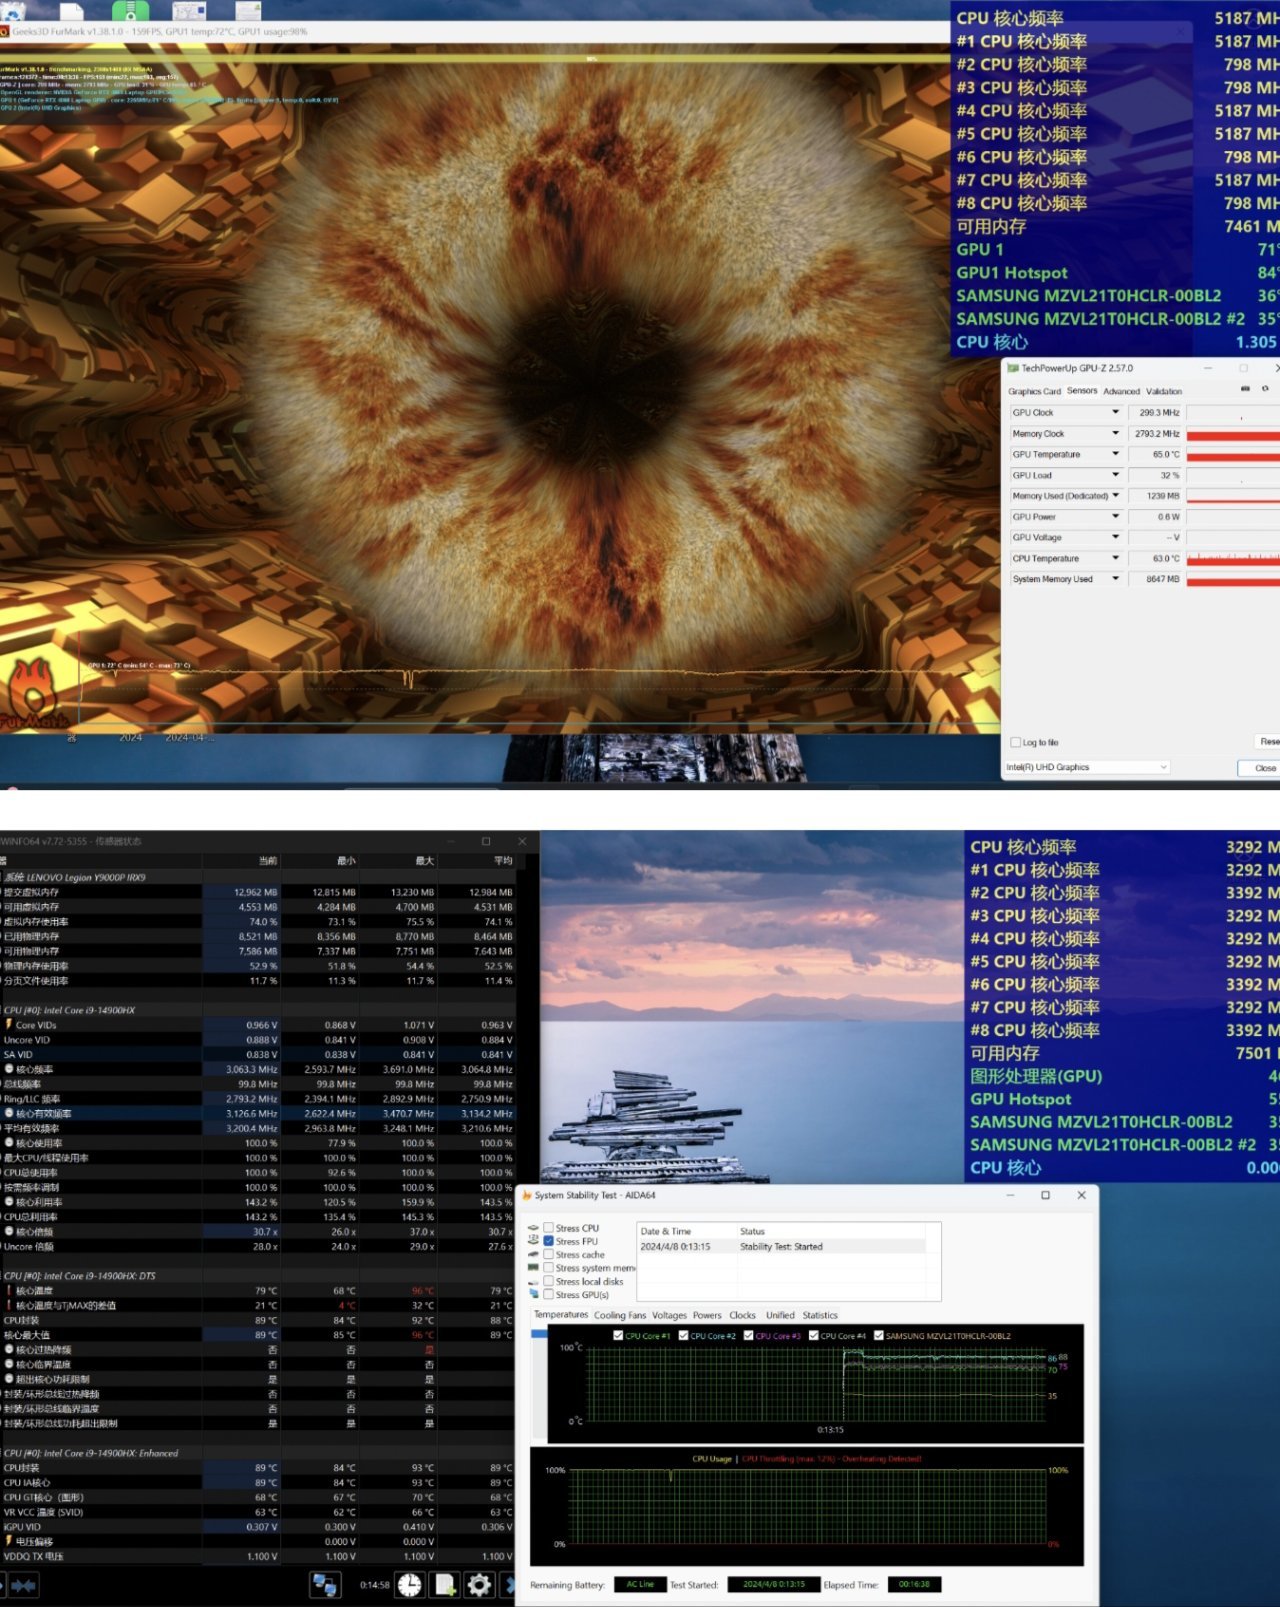Select the 提交虚拟内存 sensor row
The image size is (1280, 1607).
tap(260, 892)
